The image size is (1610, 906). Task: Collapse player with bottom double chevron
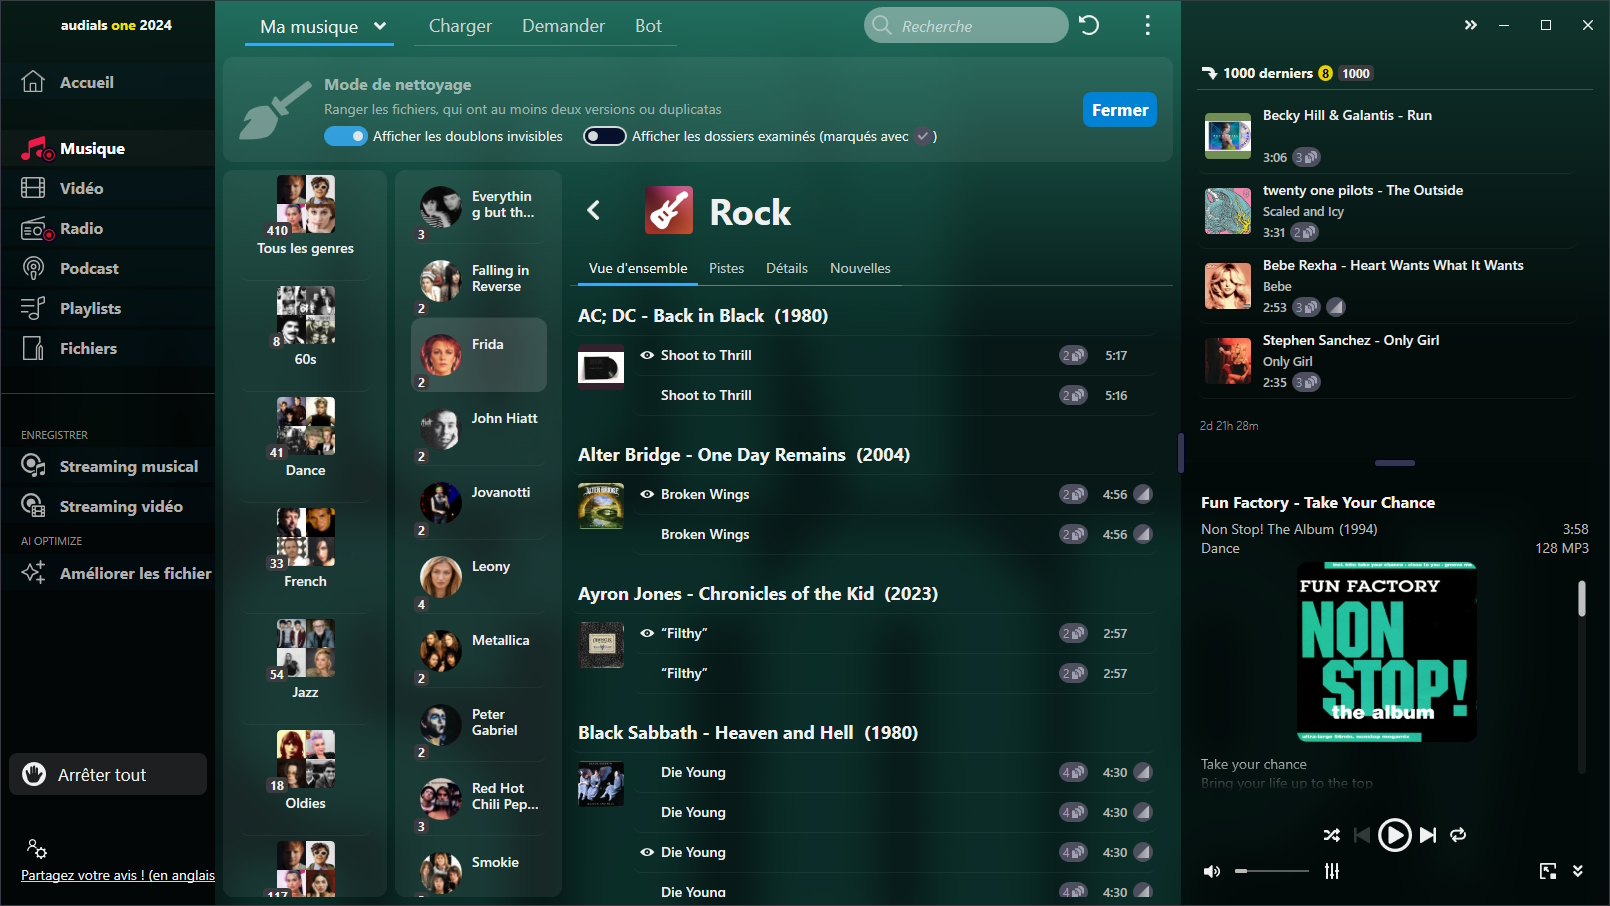click(1578, 871)
